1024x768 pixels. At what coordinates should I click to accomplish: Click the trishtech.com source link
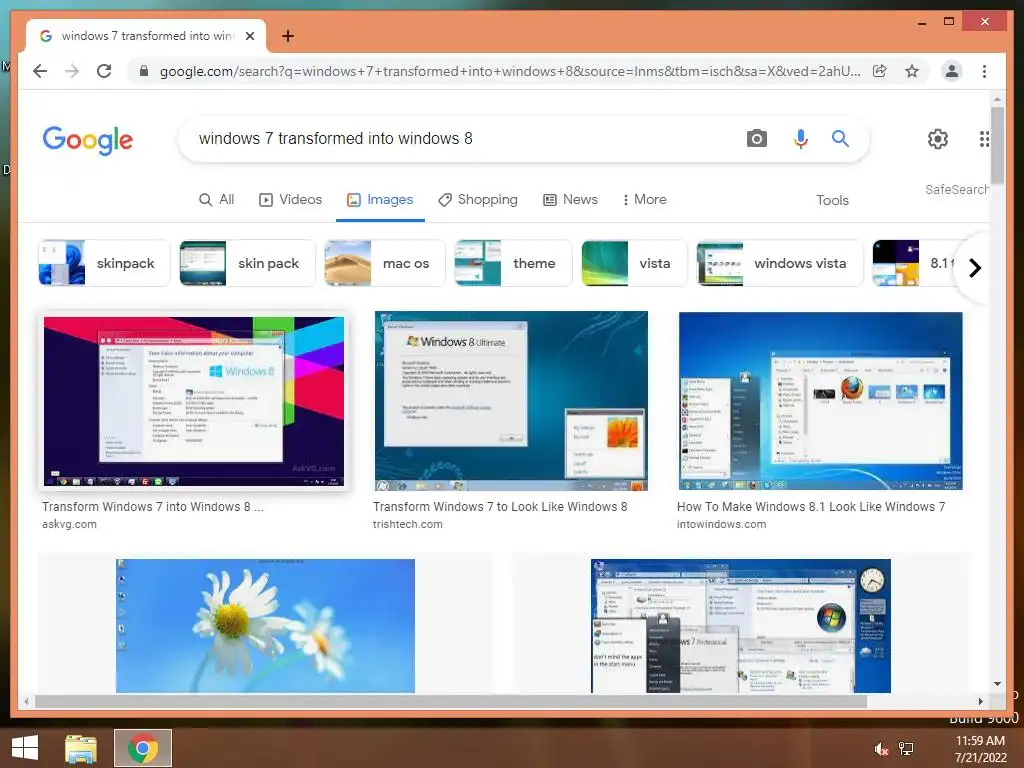pos(408,524)
